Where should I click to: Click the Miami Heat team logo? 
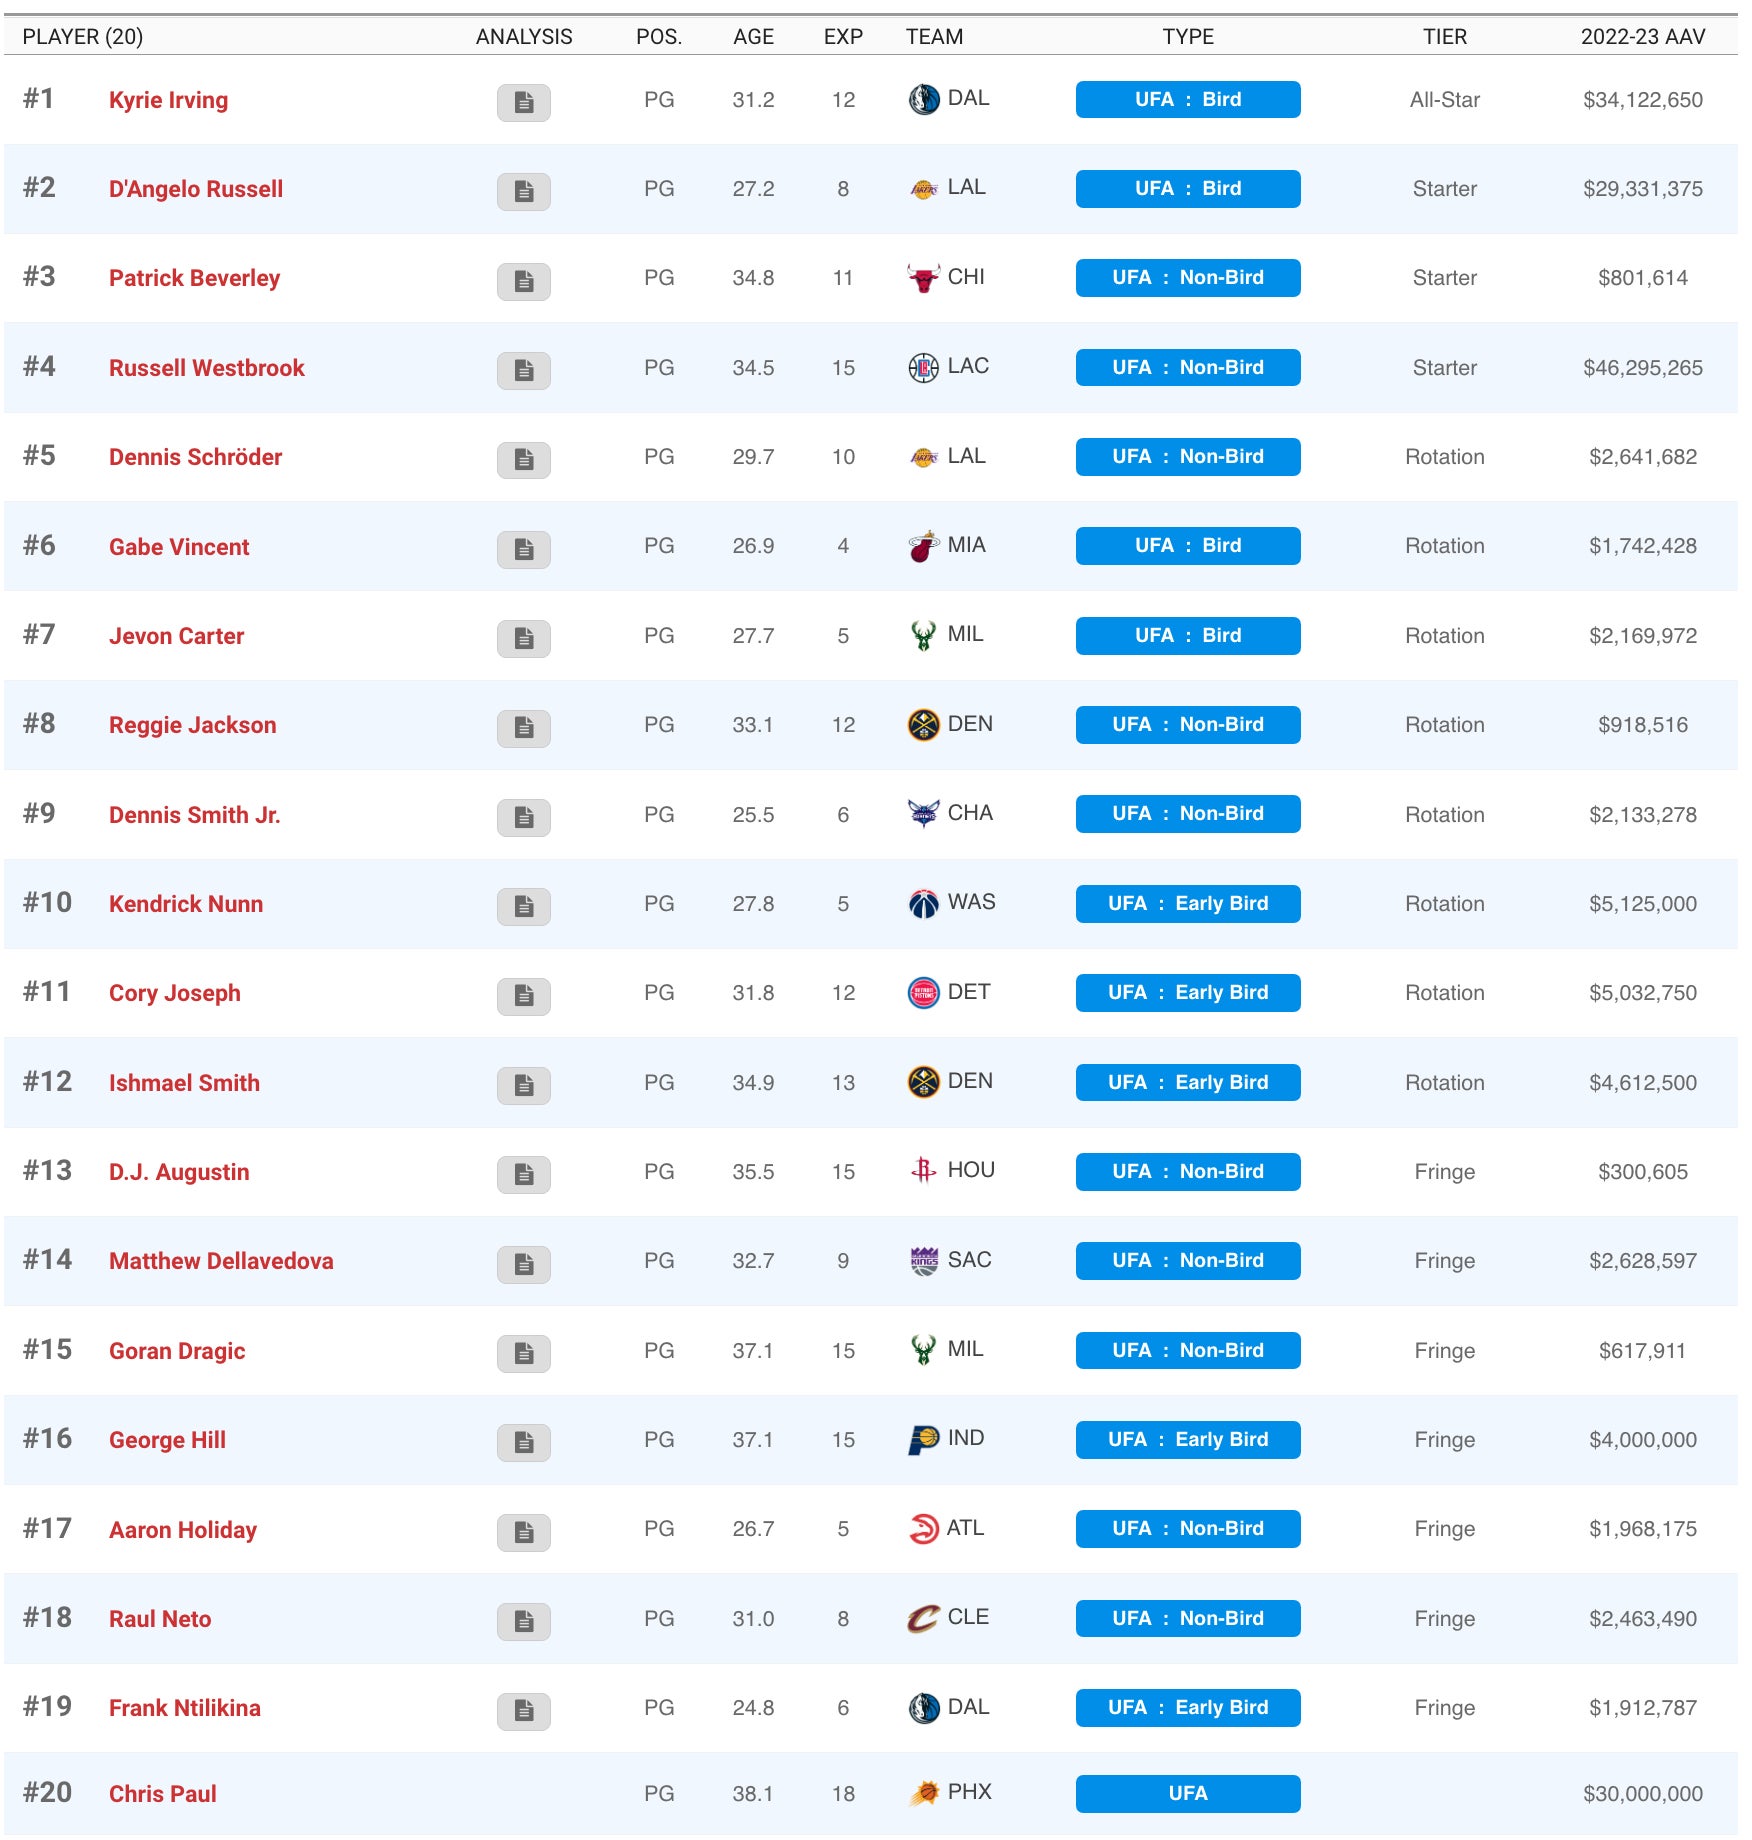923,547
